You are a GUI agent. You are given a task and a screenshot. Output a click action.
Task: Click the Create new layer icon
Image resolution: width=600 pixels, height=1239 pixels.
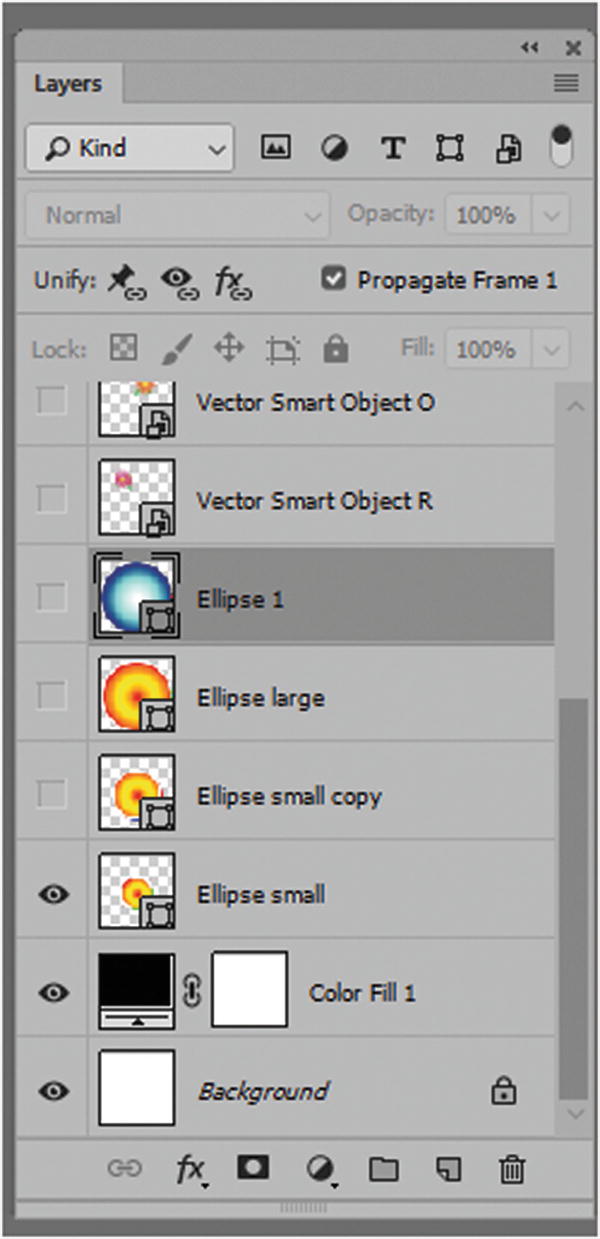tap(448, 1168)
